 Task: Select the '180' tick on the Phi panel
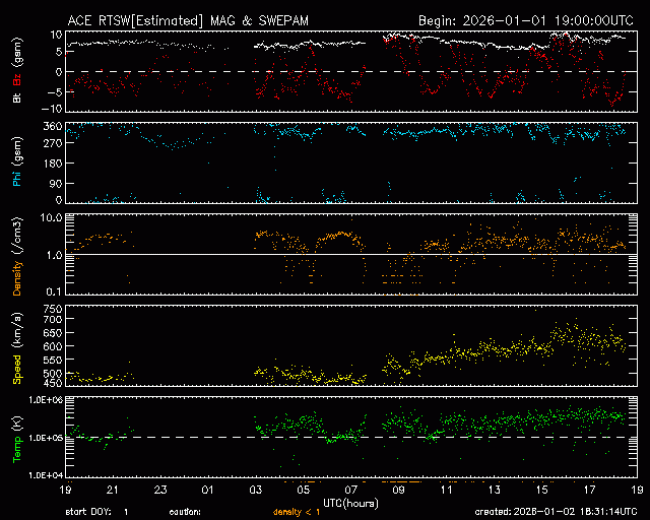tap(53, 163)
